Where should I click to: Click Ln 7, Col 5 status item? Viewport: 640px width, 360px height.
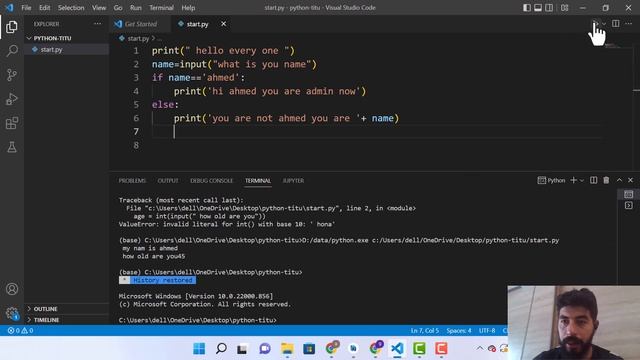point(424,330)
